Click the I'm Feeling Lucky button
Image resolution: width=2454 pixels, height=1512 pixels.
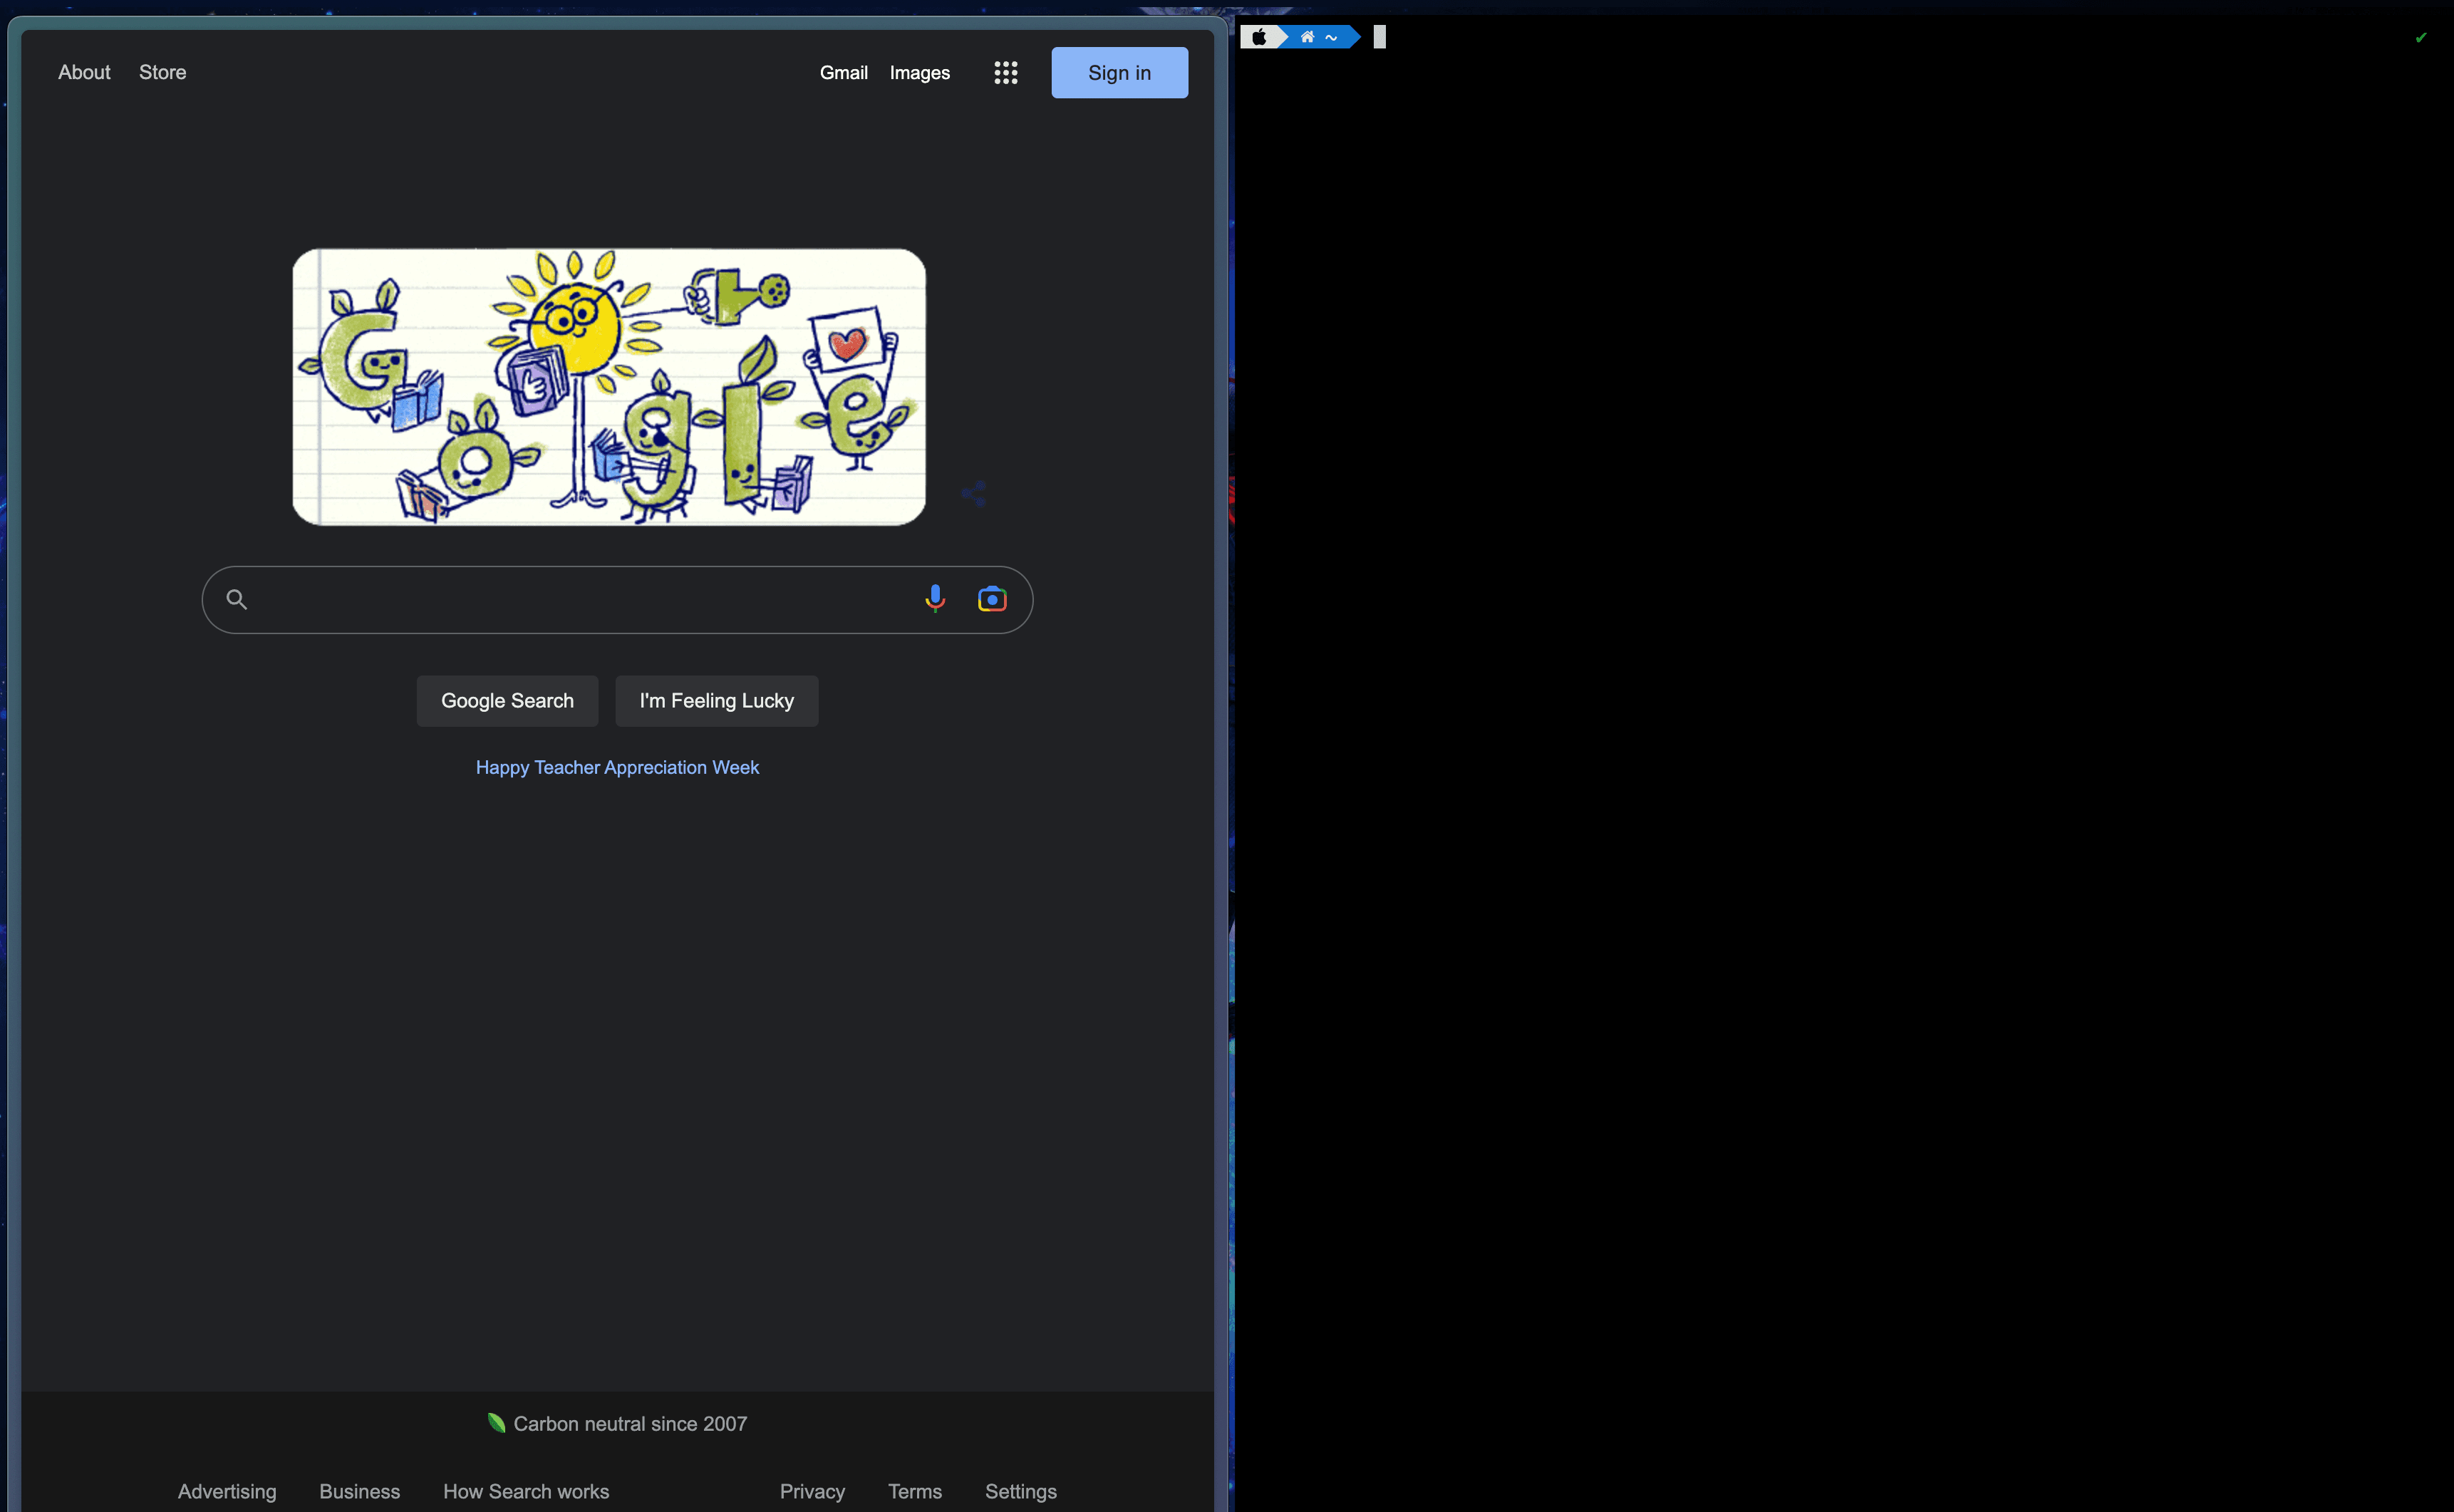click(x=716, y=701)
